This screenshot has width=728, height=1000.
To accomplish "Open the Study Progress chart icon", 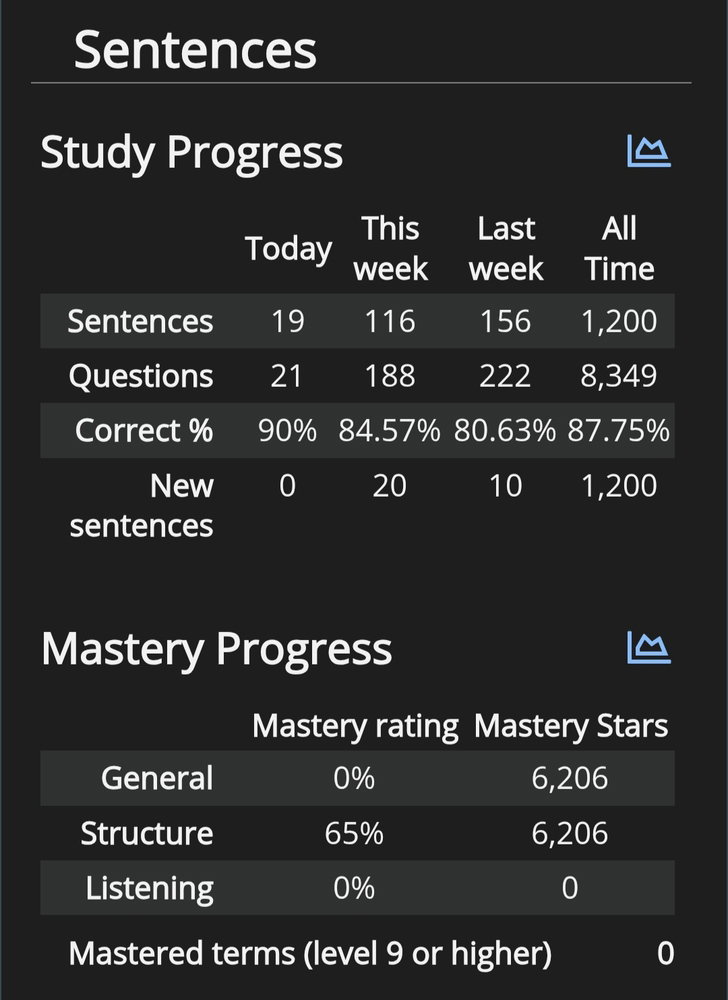I will (x=649, y=151).
